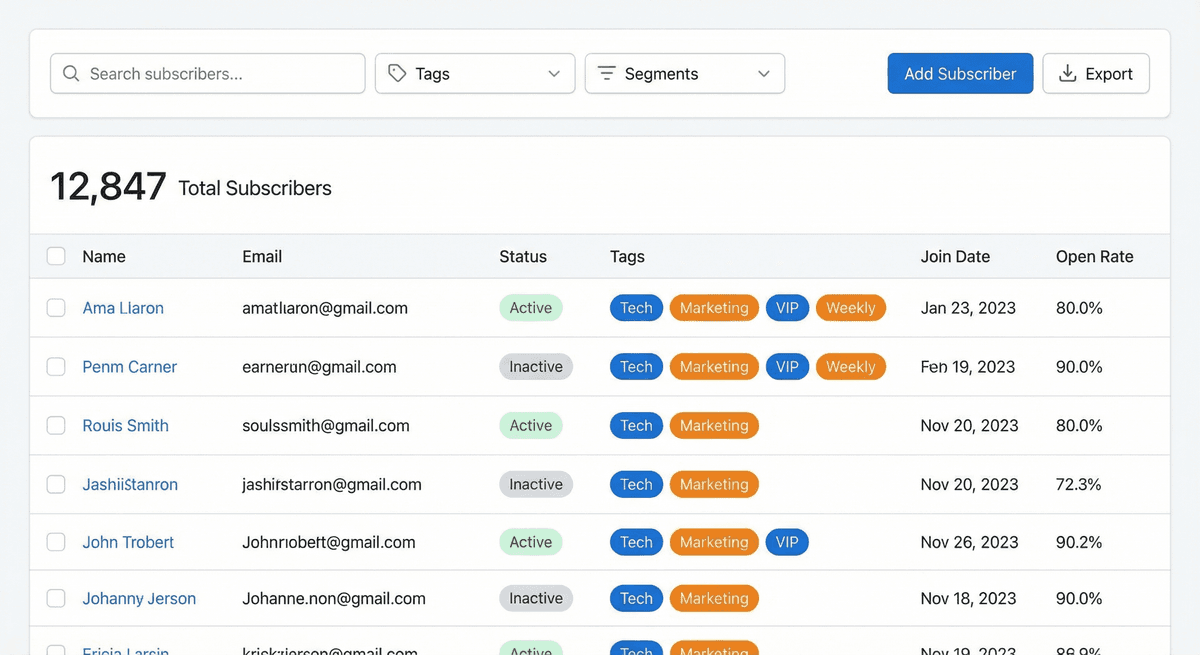
Task: Open Ama Llaron's subscriber profile
Action: click(122, 307)
